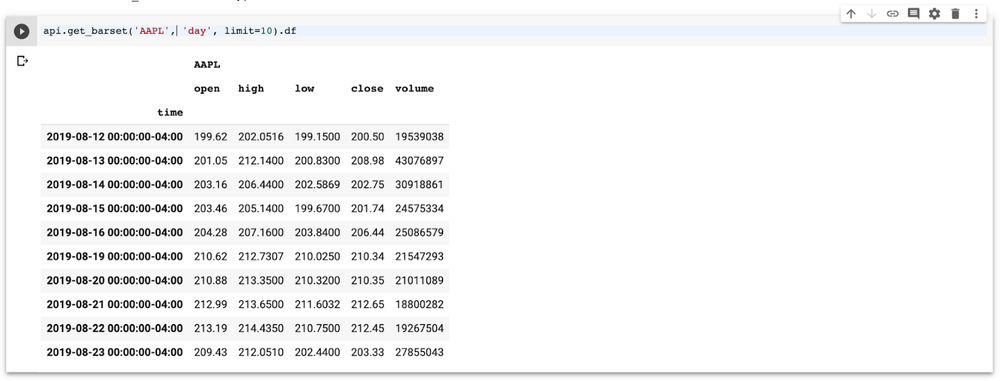Click high value 202.0516
The image size is (1000, 381).
coord(261,137)
